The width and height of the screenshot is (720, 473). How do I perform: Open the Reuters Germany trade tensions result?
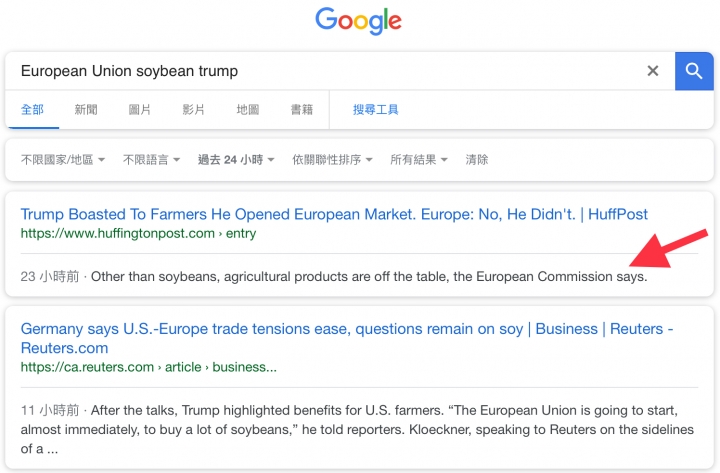point(347,338)
